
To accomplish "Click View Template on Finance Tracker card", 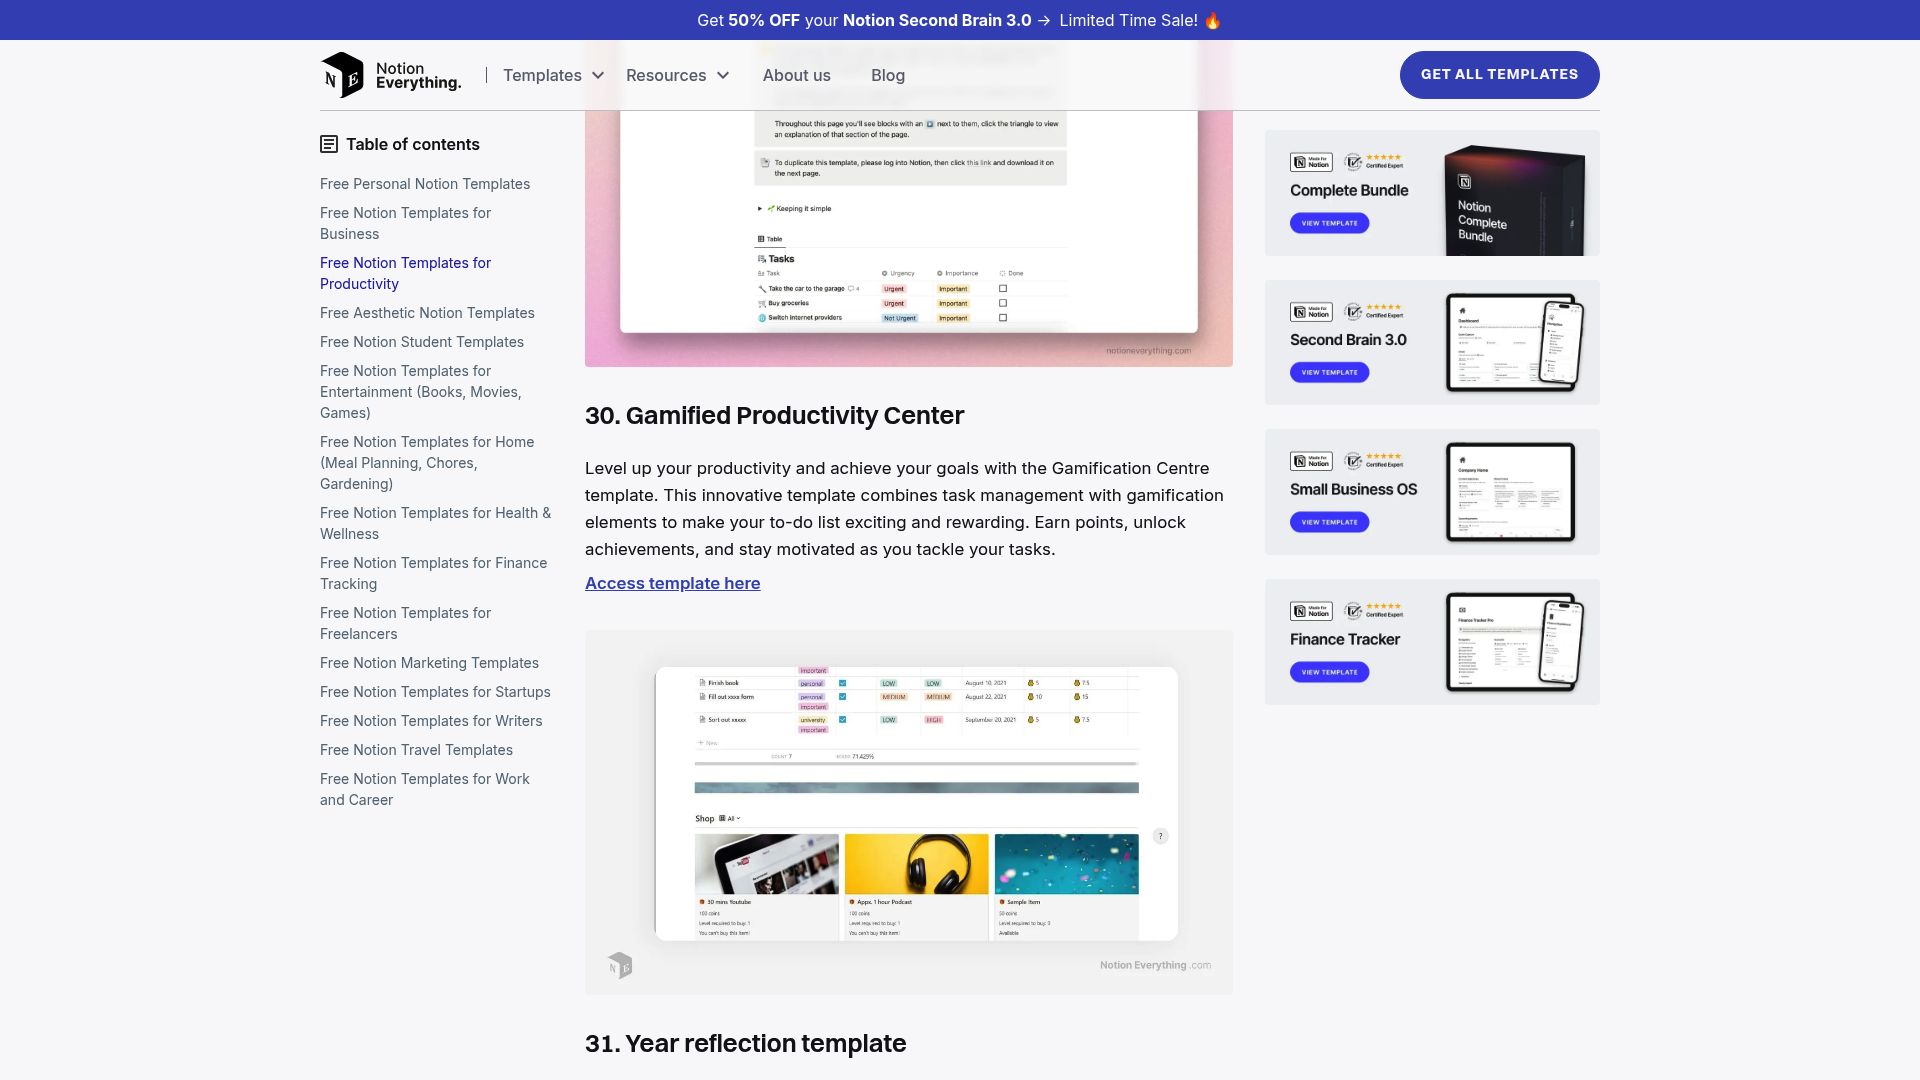I will pyautogui.click(x=1329, y=672).
